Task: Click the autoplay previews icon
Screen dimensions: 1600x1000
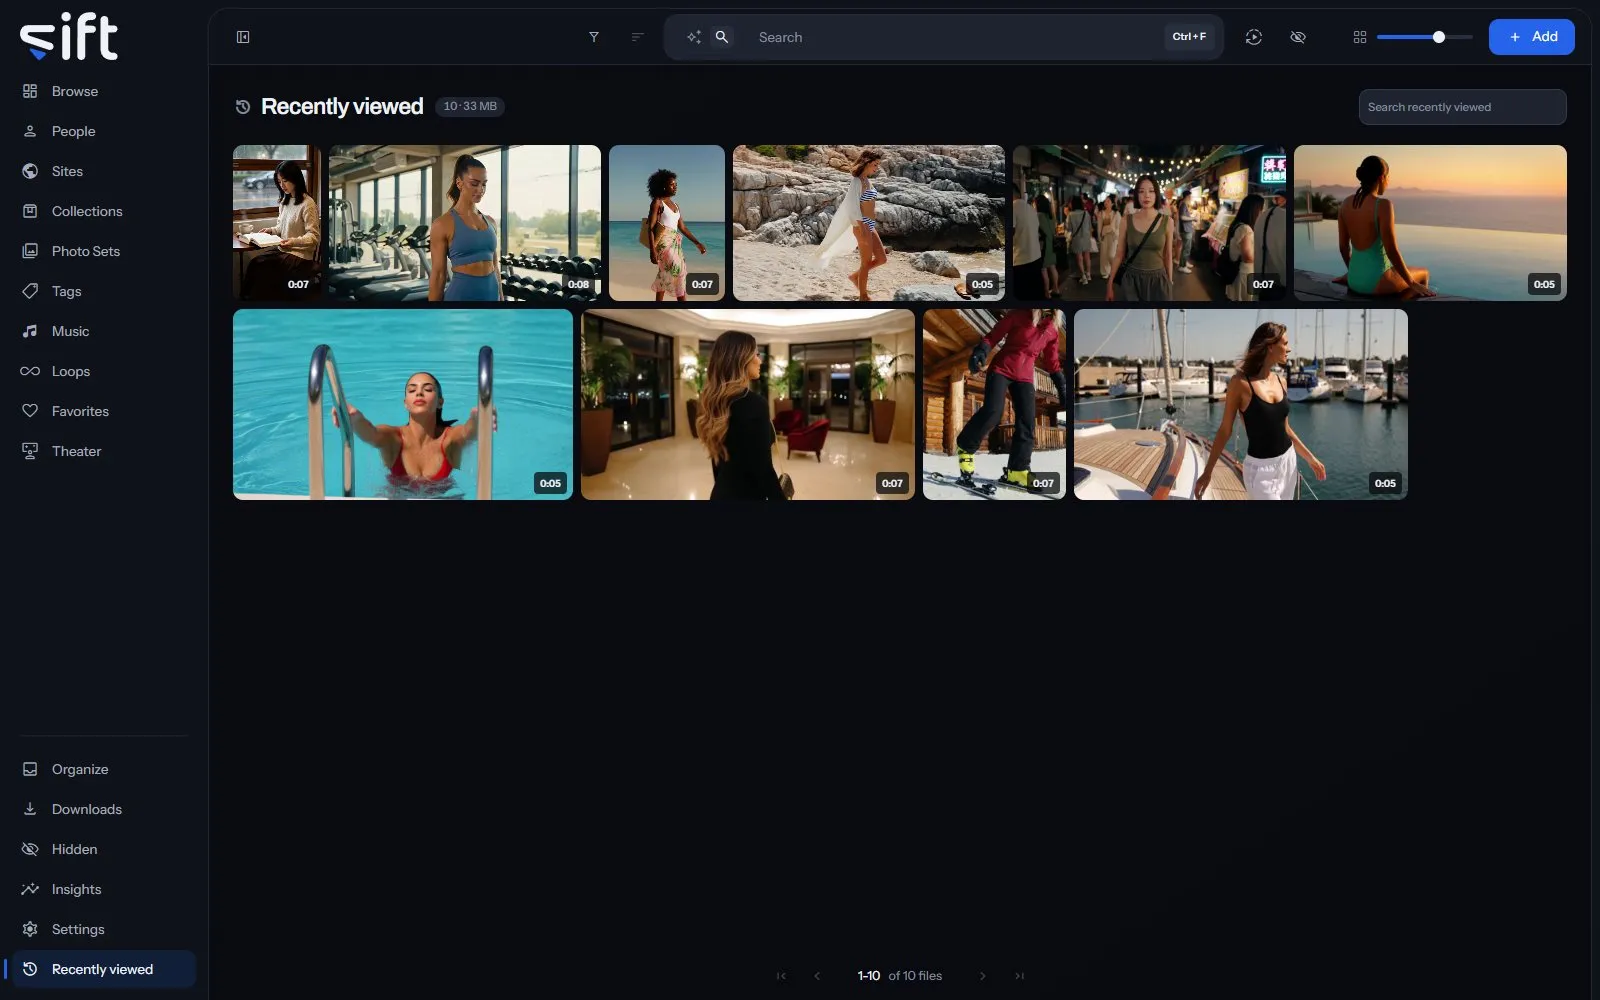Action: coord(1254,37)
